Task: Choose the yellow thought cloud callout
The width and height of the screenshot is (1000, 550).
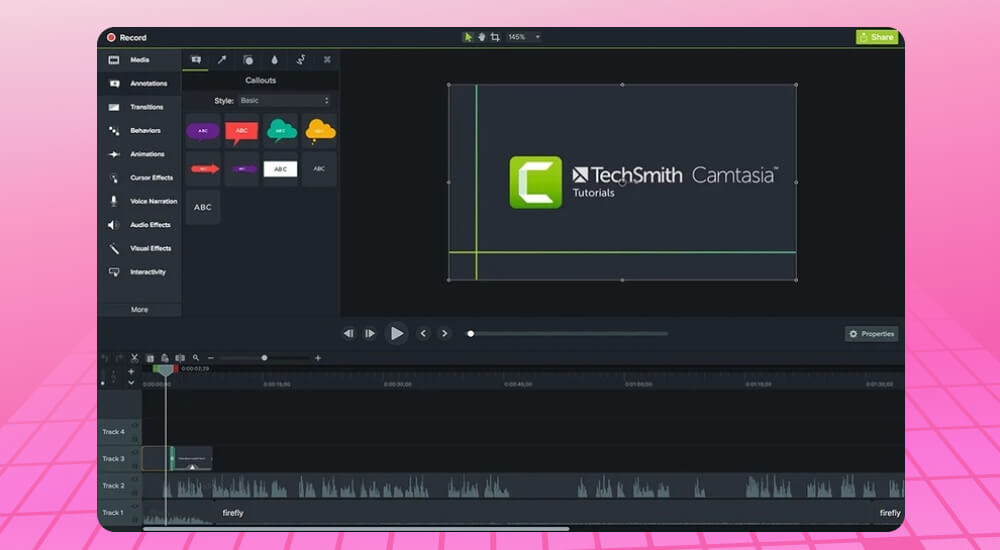Action: click(x=320, y=131)
